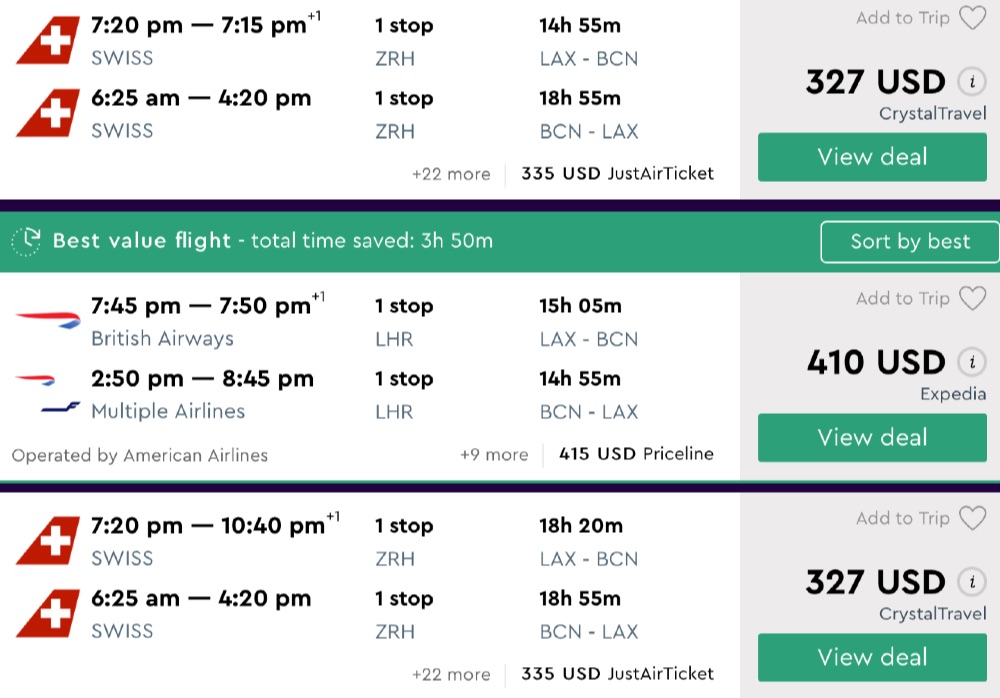This screenshot has height=698, width=1000.
Task: Open 335 USD JustAirTicket offer in top card
Action: [x=617, y=174]
